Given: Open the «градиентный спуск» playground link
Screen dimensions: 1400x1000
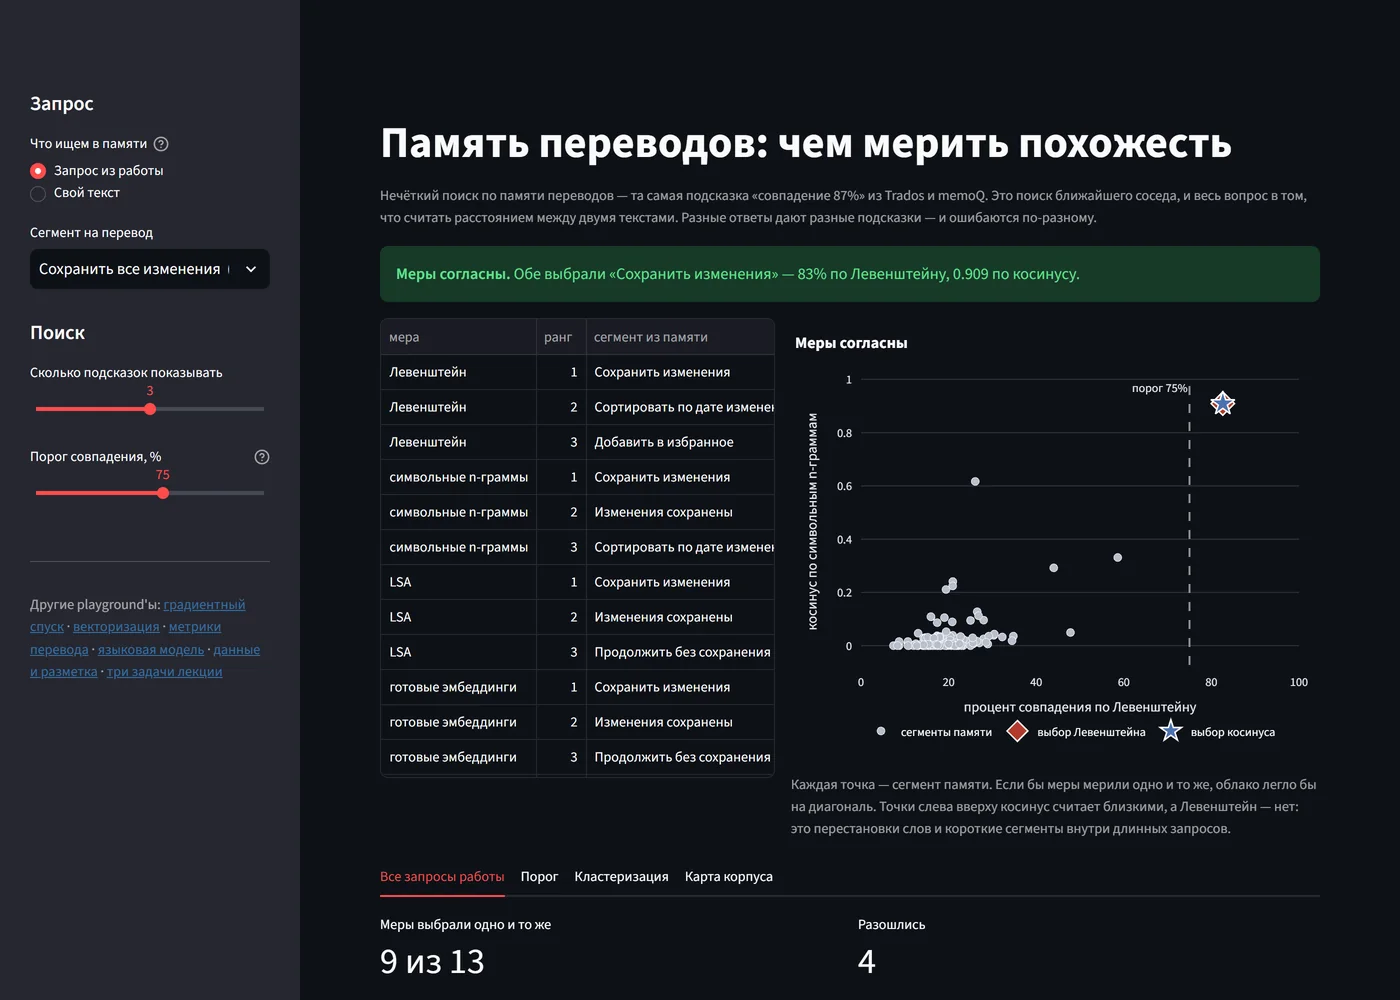Looking at the screenshot, I should [x=204, y=605].
